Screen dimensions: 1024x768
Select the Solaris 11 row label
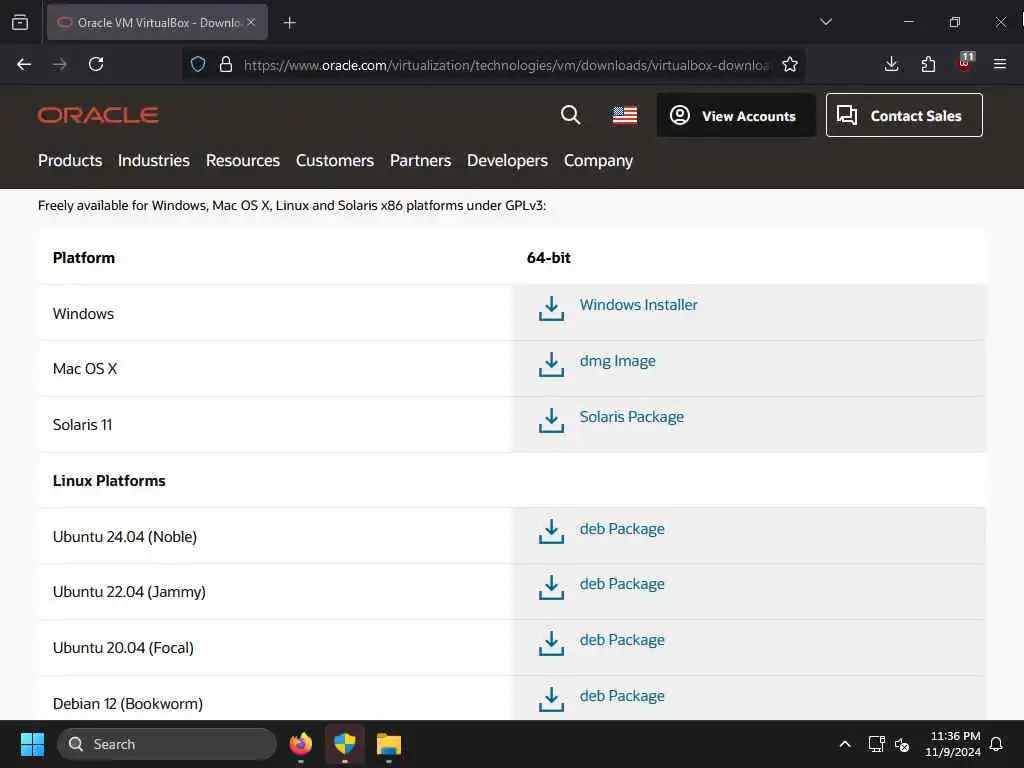point(82,424)
